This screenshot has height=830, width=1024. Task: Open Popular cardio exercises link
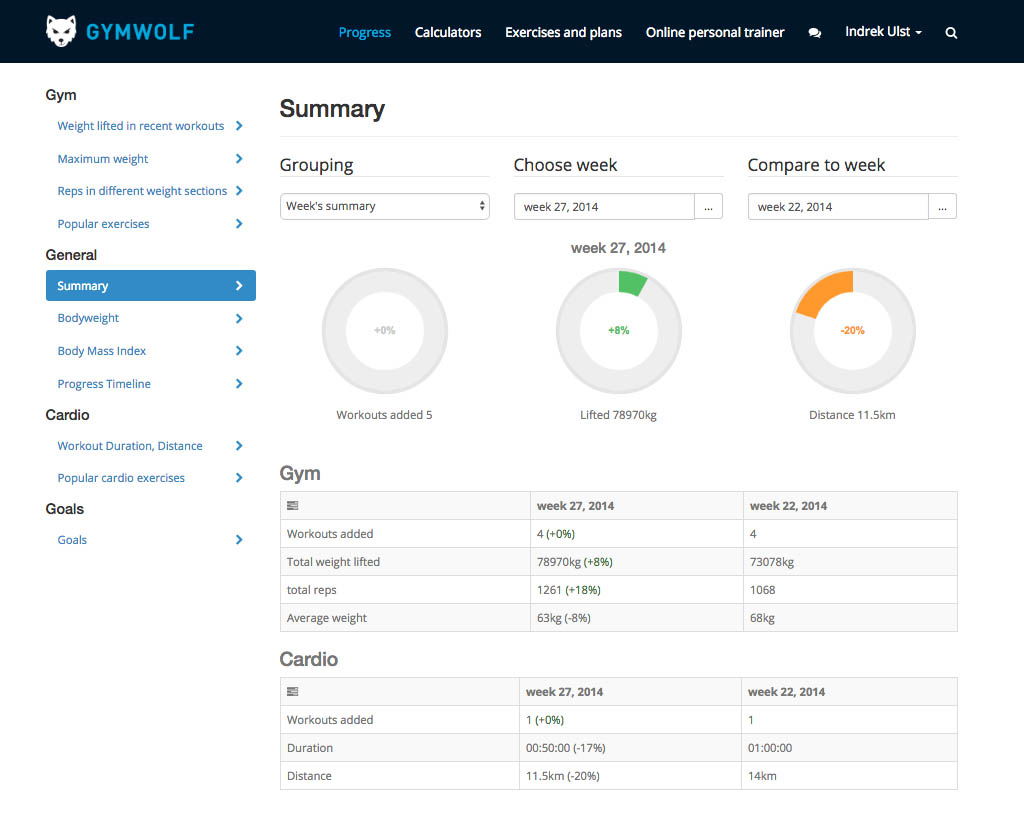[x=121, y=478]
